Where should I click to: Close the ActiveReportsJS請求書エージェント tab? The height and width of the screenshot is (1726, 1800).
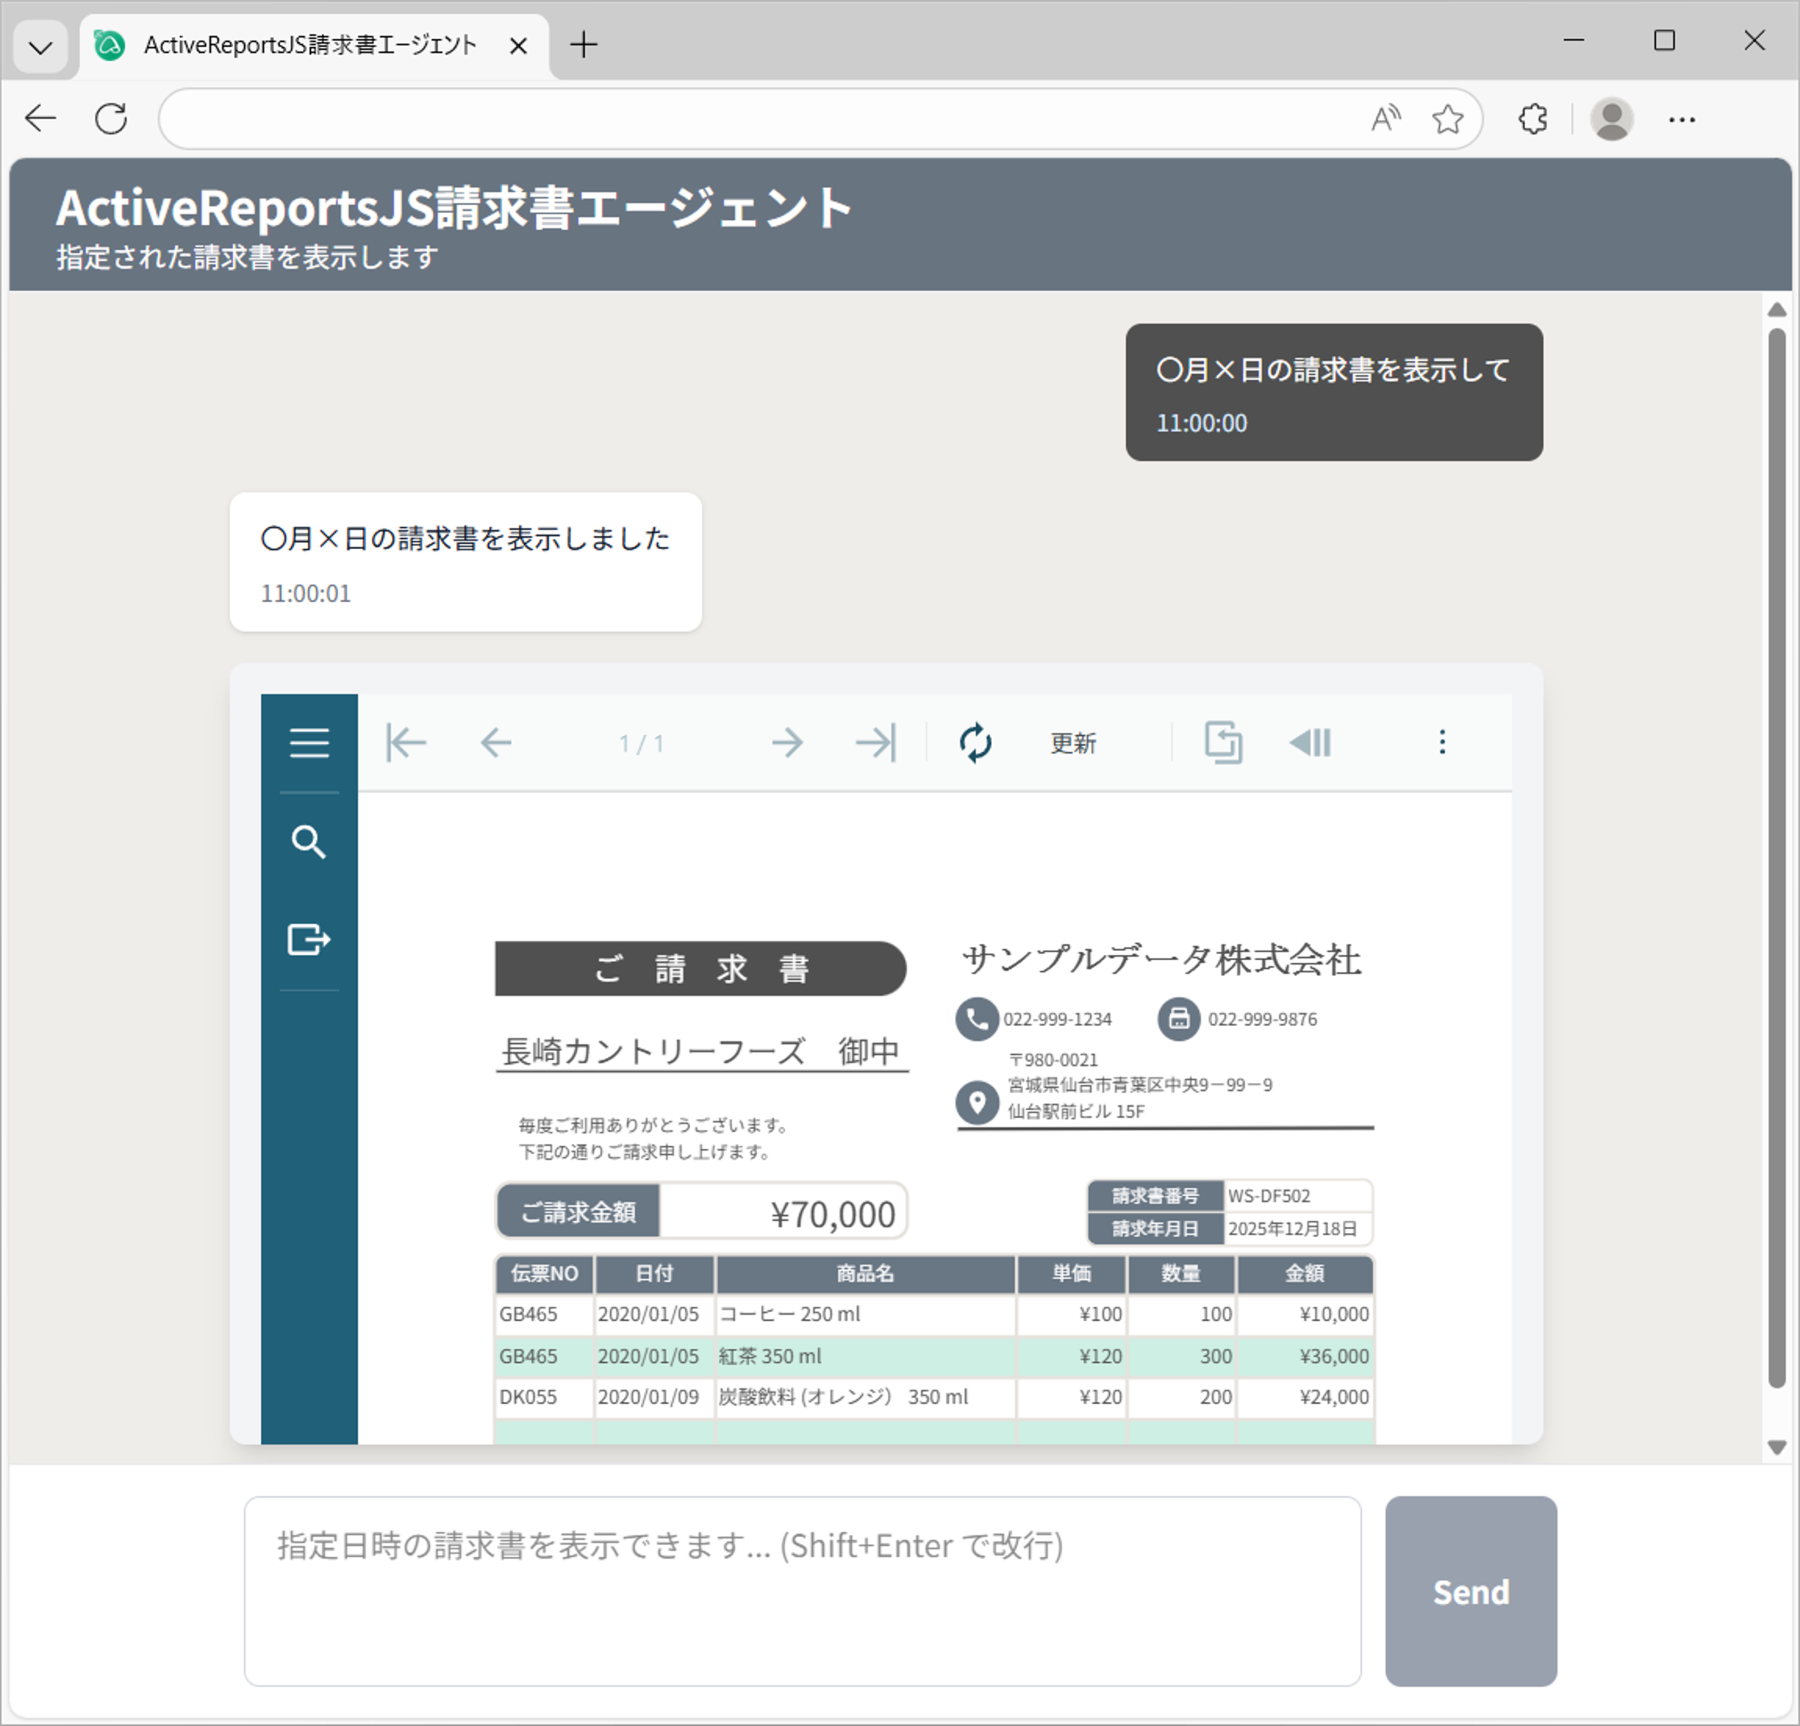point(518,46)
